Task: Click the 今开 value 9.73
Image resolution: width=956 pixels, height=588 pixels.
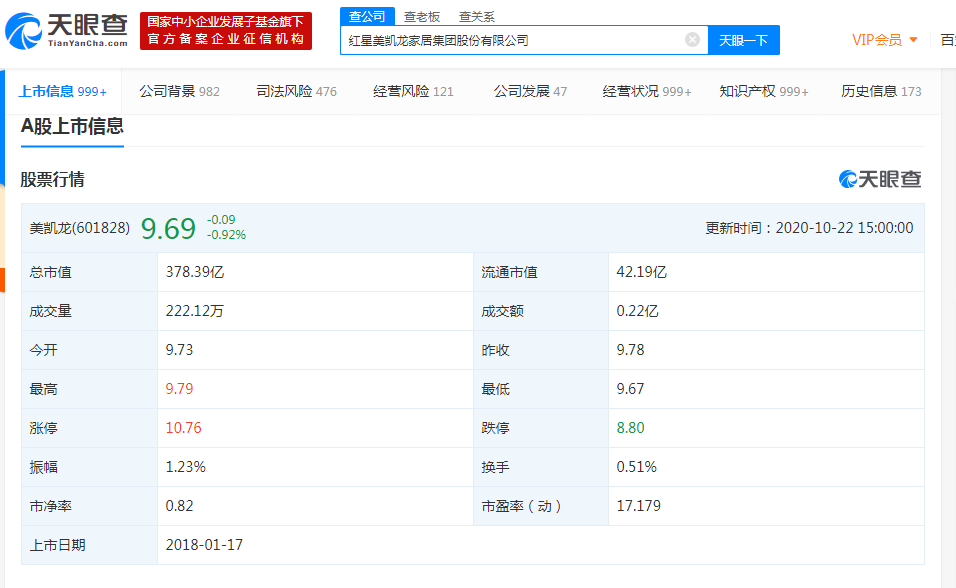Action: (179, 350)
